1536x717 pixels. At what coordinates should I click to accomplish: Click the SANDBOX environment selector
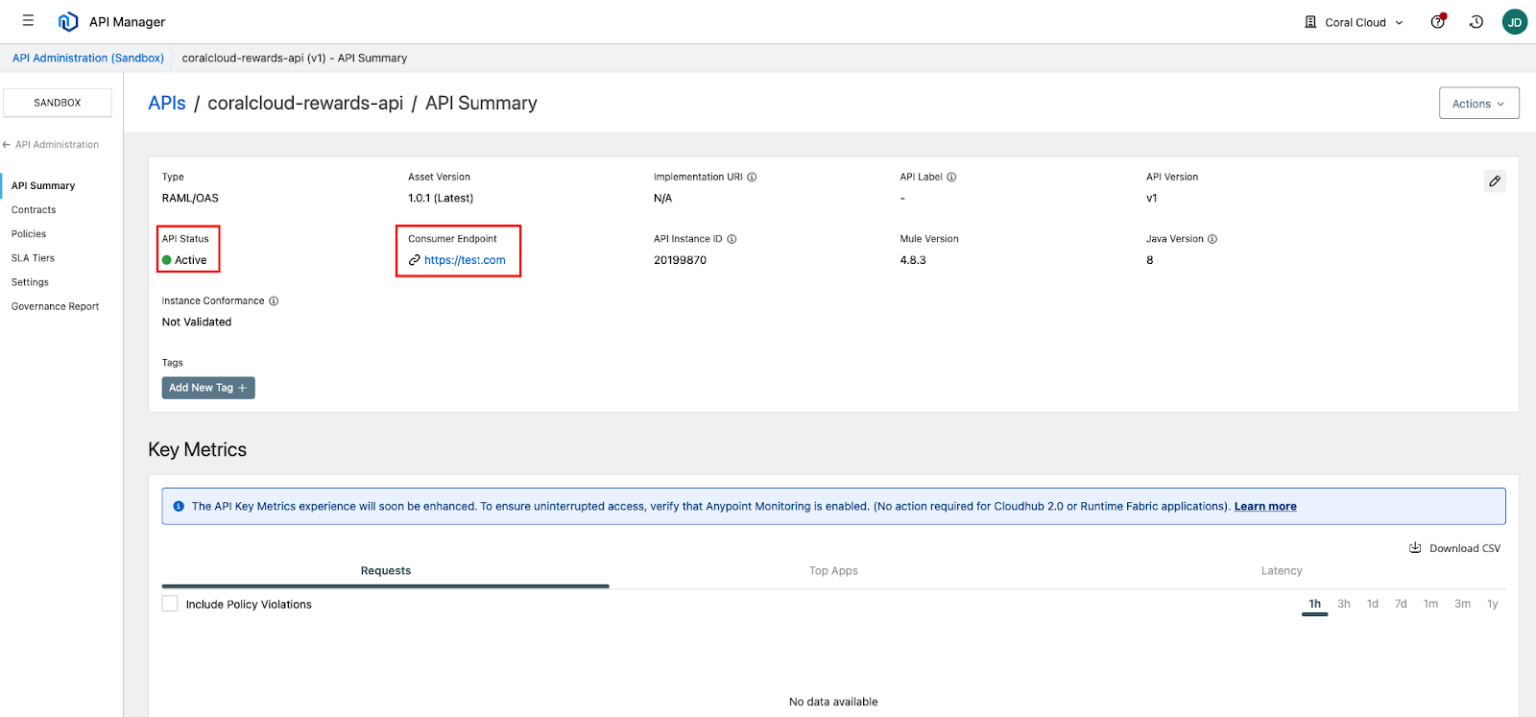pyautogui.click(x=57, y=102)
